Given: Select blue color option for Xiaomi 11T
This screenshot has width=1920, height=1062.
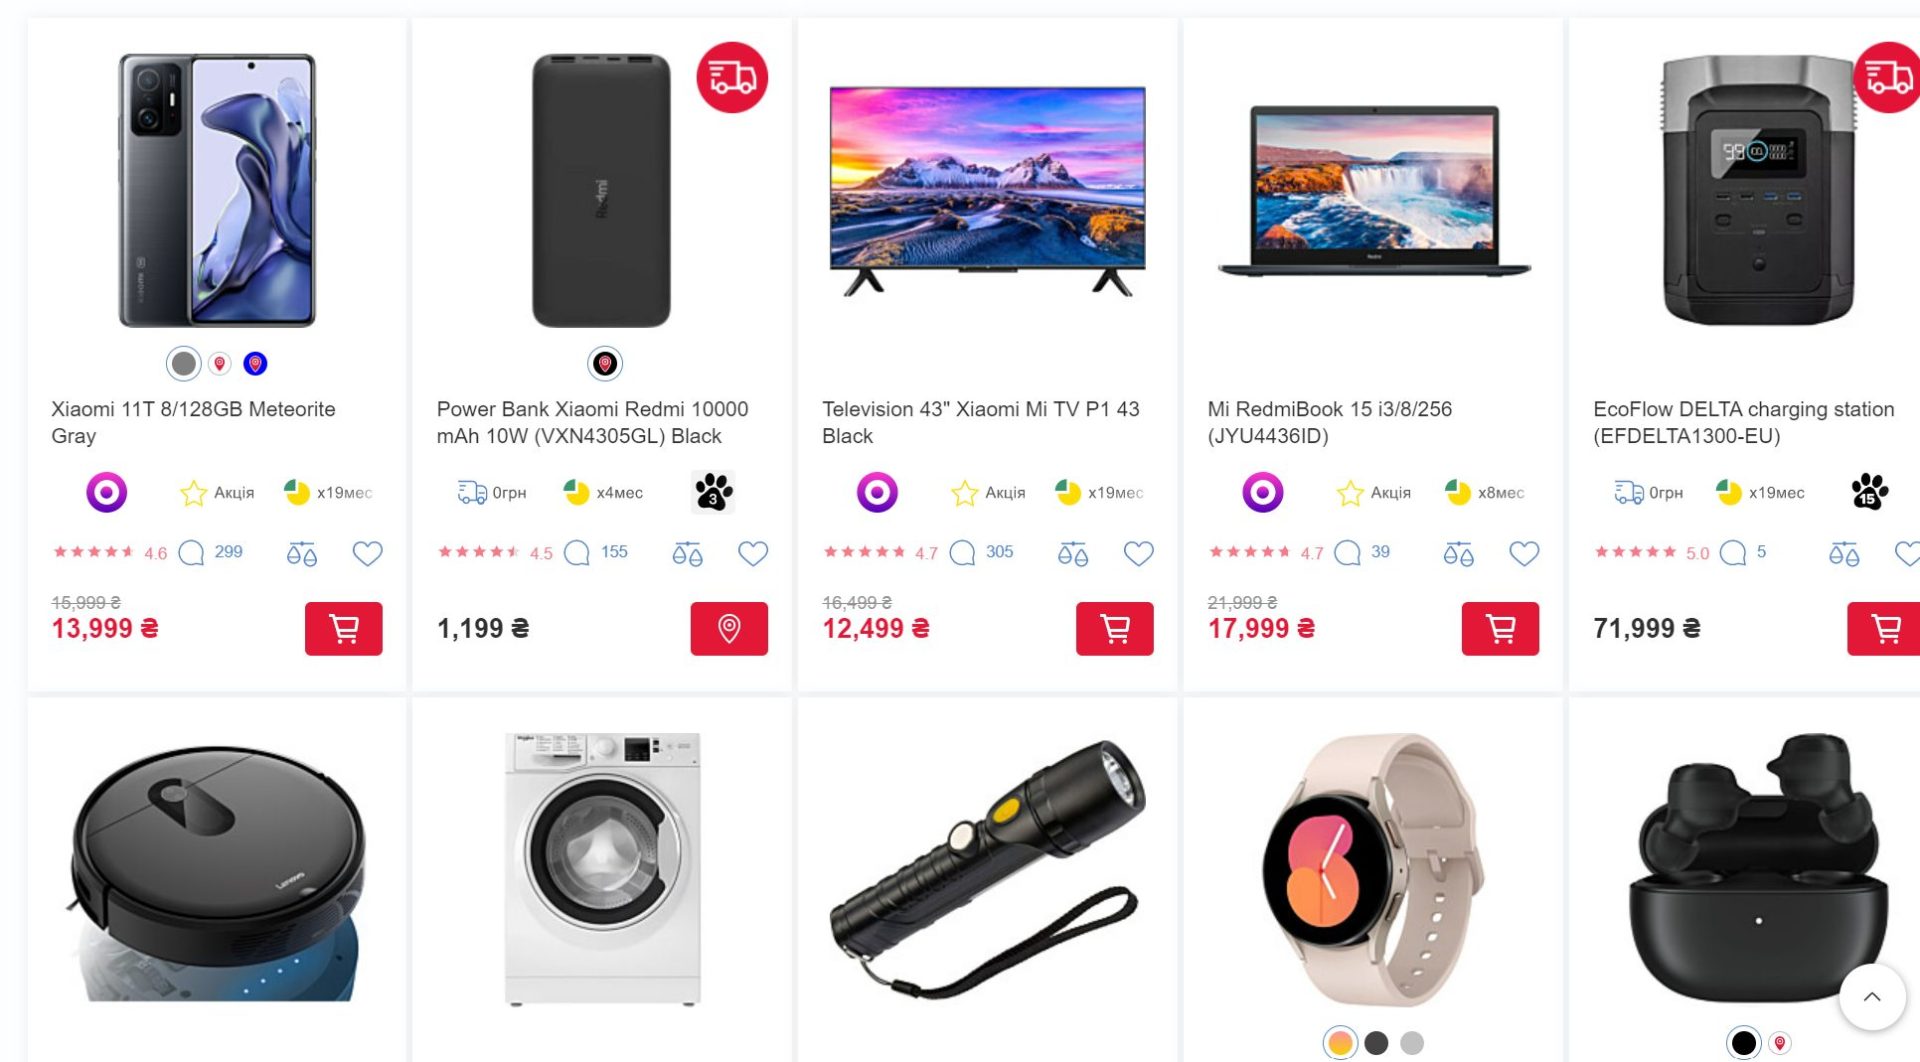Looking at the screenshot, I should (x=255, y=363).
